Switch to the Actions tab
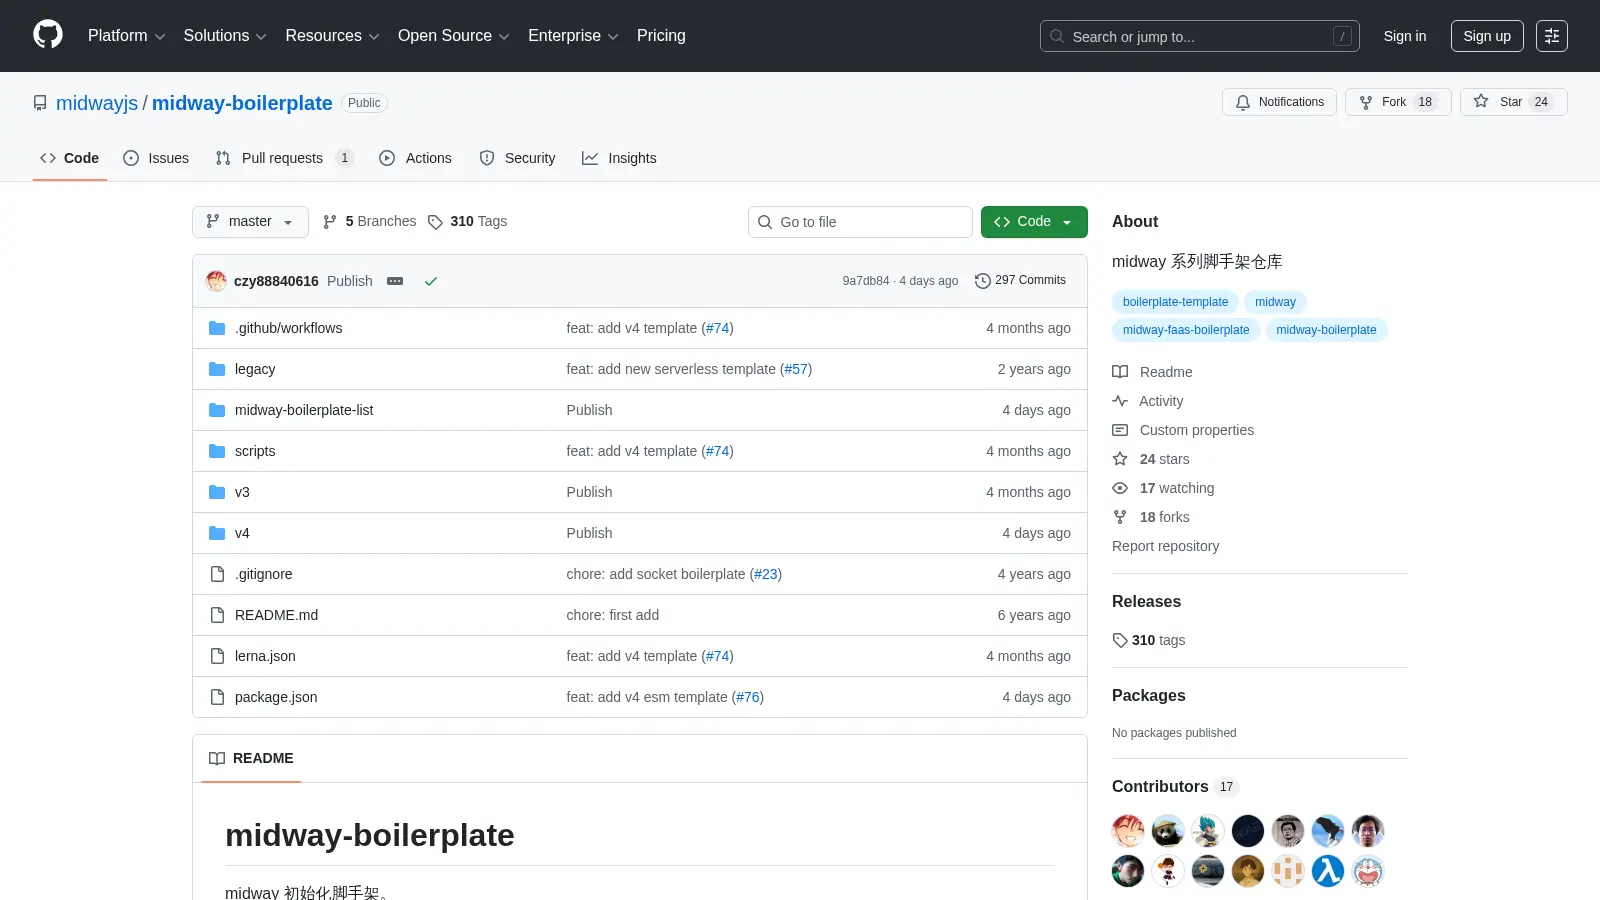The image size is (1600, 900). (x=415, y=158)
